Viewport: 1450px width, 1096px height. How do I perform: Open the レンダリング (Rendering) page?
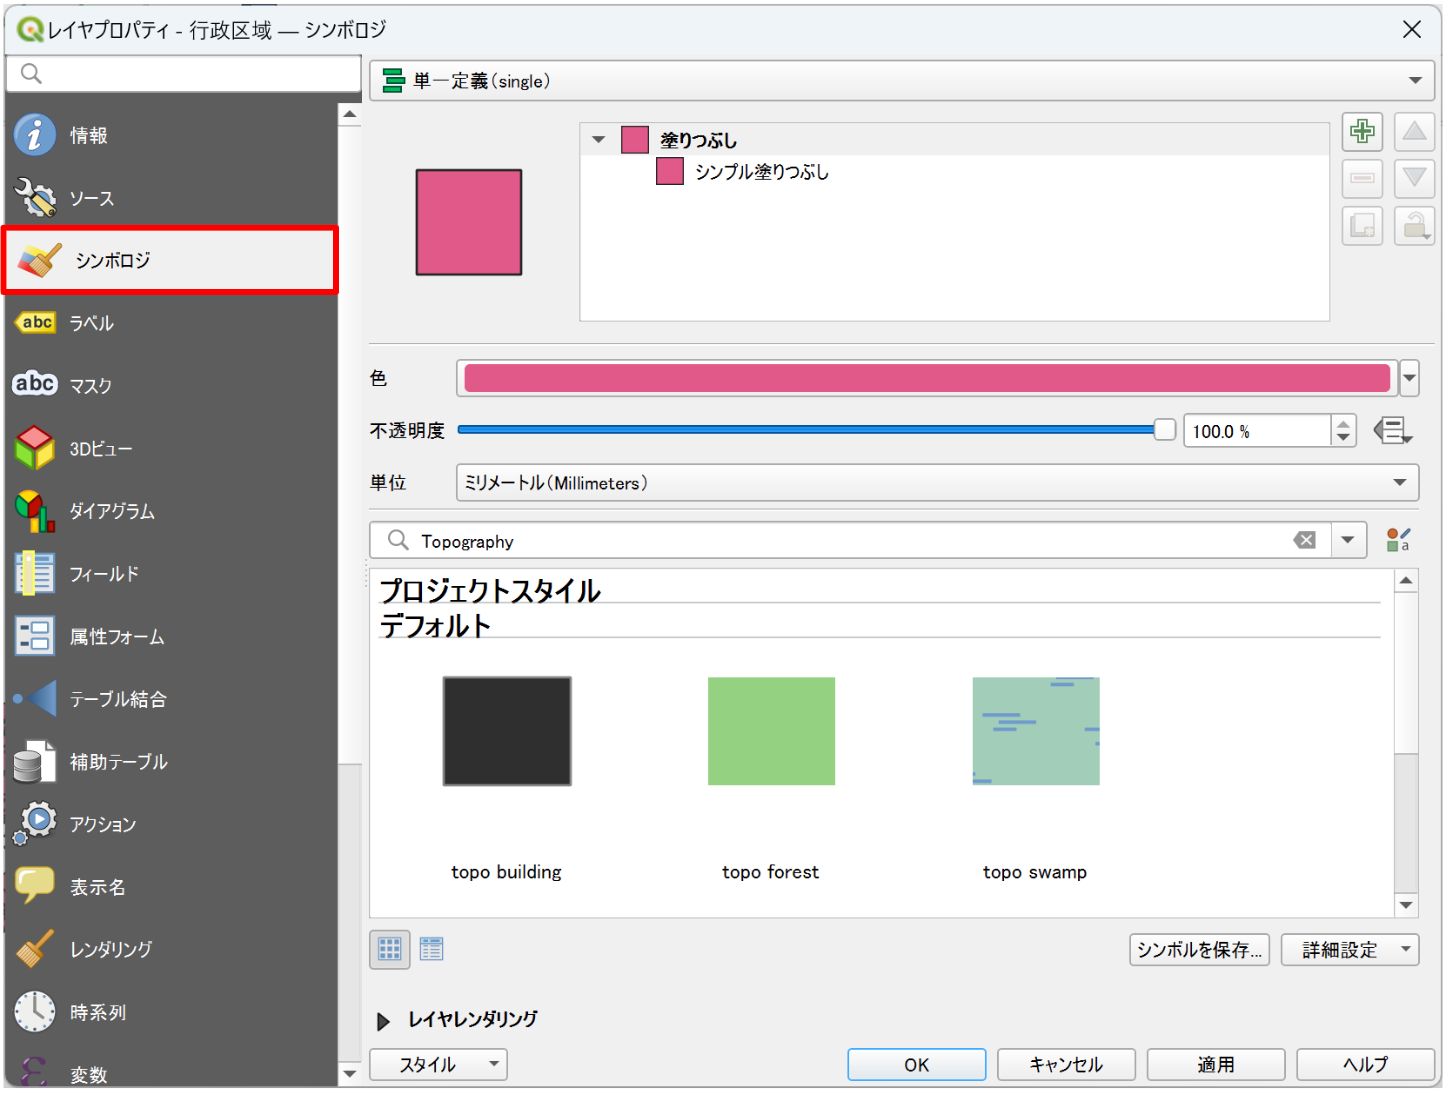coord(171,949)
